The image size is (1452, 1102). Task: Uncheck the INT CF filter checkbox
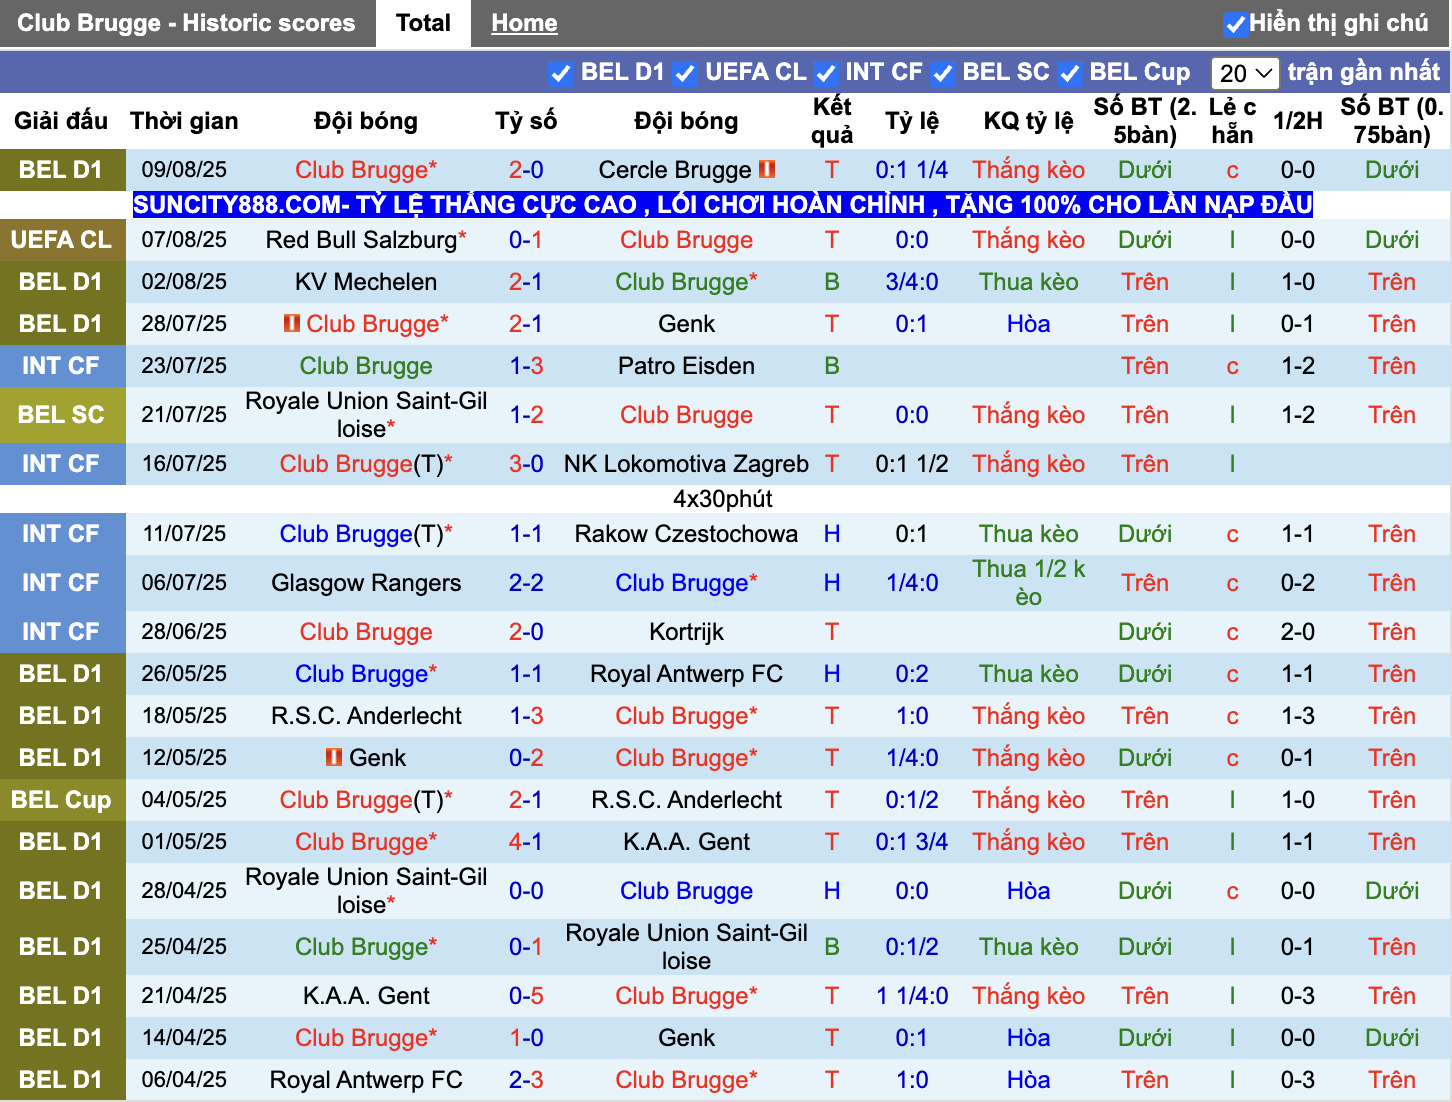point(825,73)
